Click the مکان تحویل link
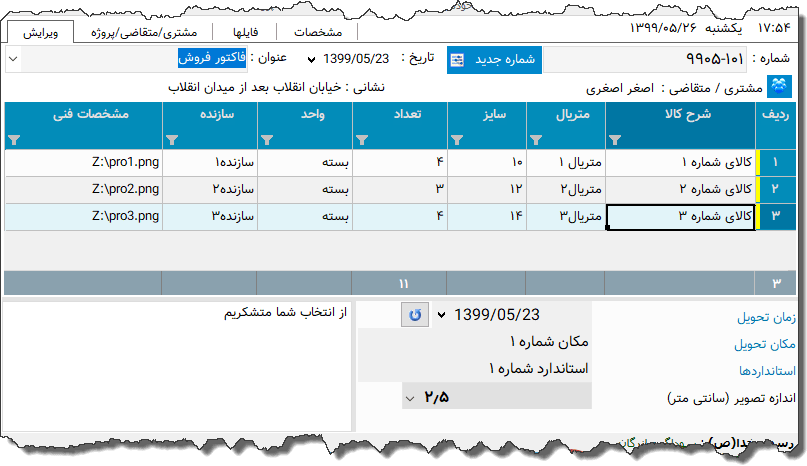 765,344
